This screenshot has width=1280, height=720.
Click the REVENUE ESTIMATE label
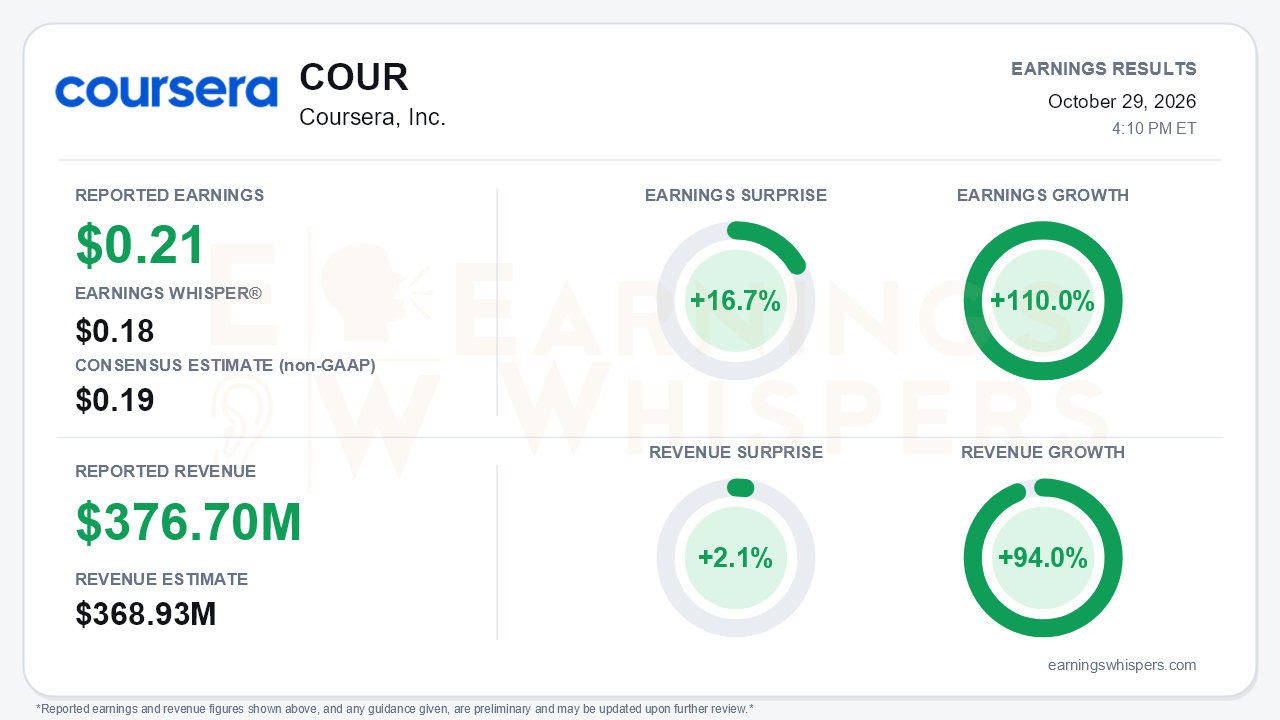point(162,579)
